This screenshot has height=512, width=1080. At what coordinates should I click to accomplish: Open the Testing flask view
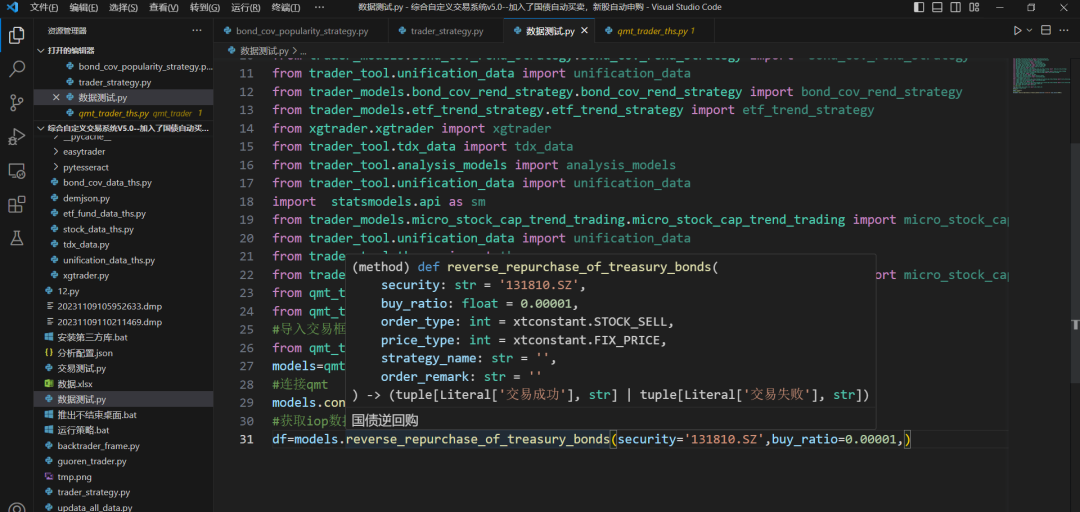tap(17, 238)
